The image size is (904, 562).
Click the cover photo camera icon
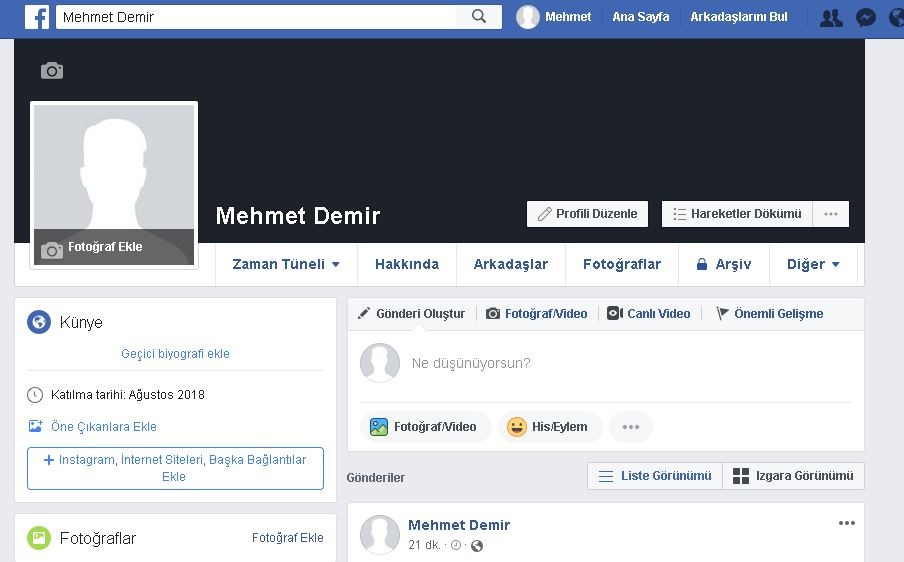point(52,70)
